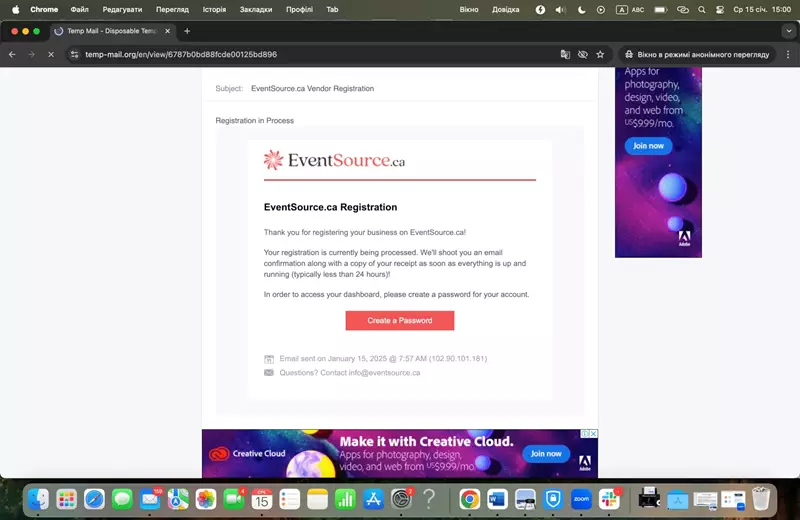Open Google Chrome from the dock
Viewport: 800px width, 520px height.
(x=469, y=499)
